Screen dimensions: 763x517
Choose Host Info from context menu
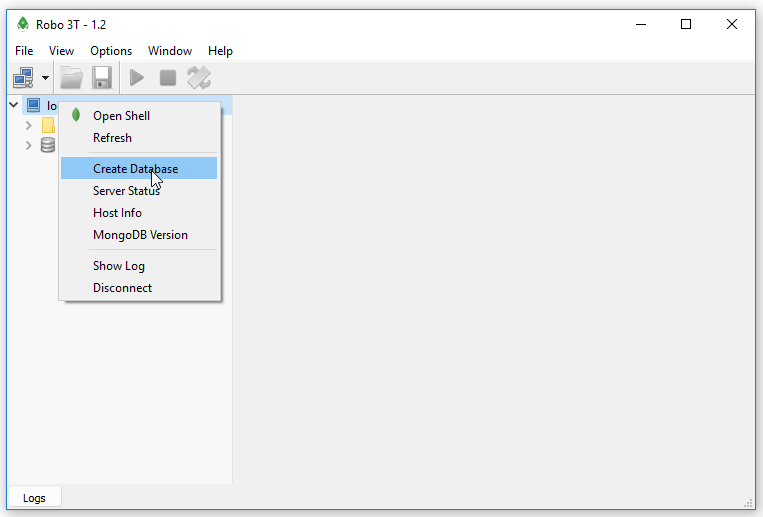[139, 213]
